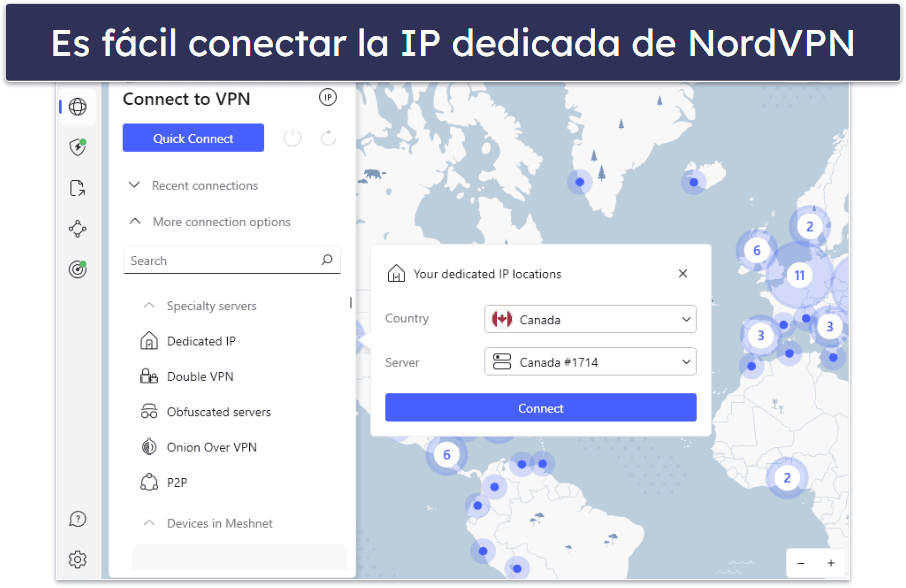
Task: Click the Obfuscated servers glasses icon
Action: tap(149, 412)
